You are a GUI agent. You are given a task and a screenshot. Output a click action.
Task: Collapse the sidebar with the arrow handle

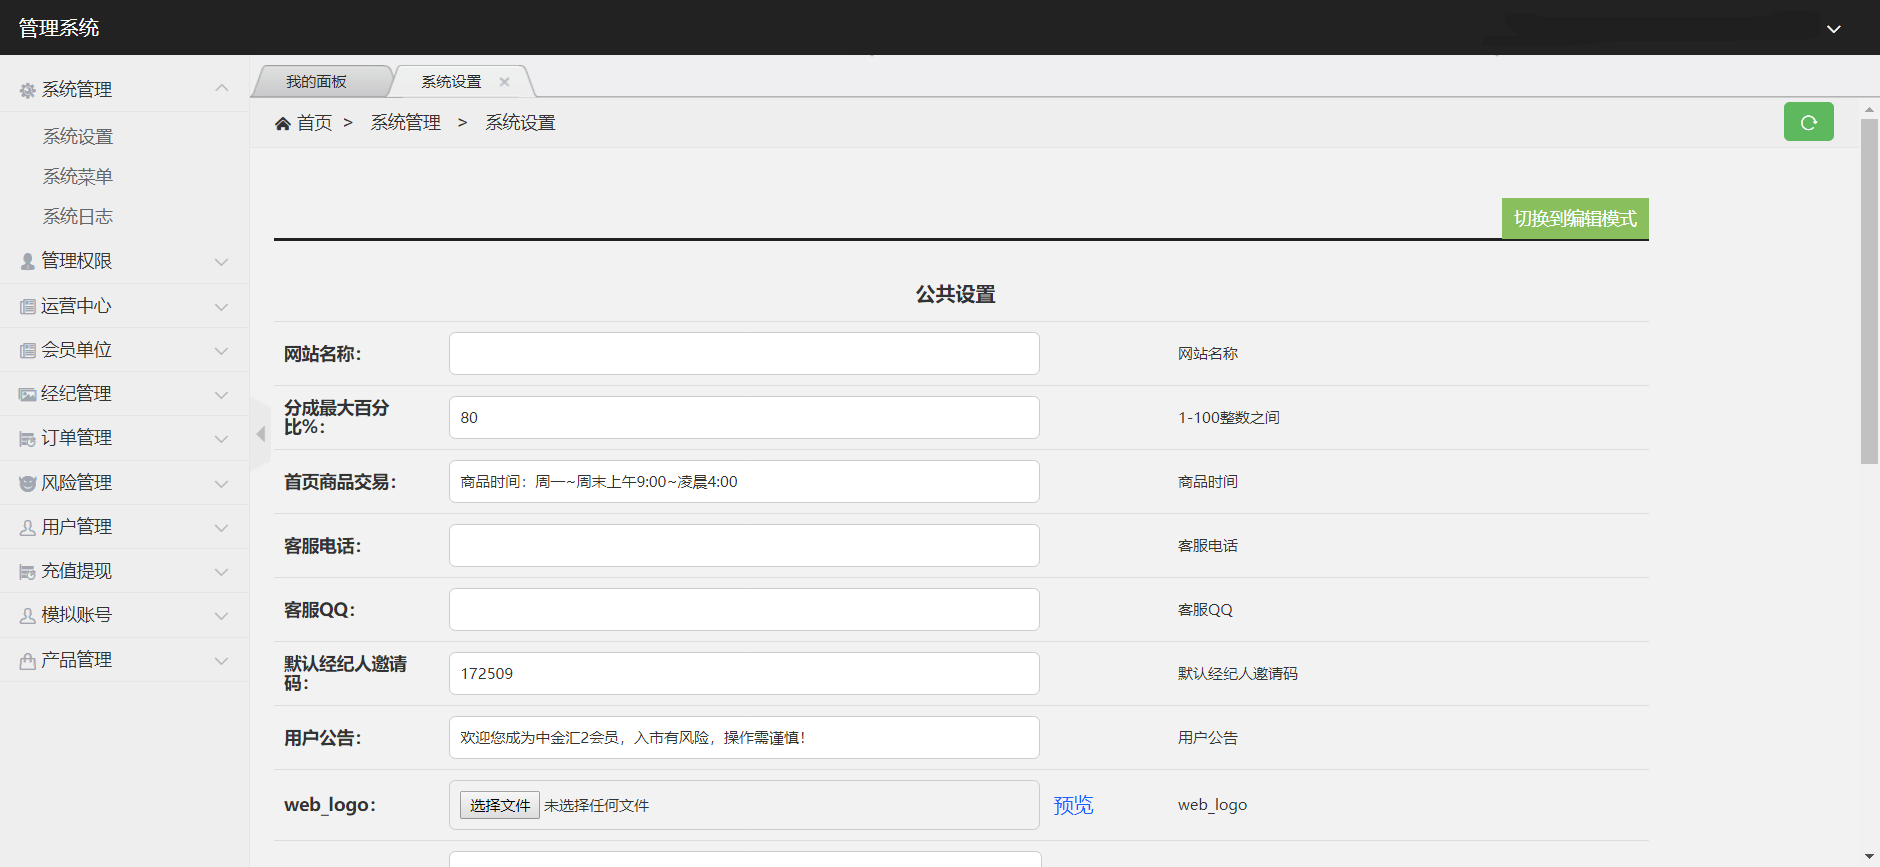[260, 434]
